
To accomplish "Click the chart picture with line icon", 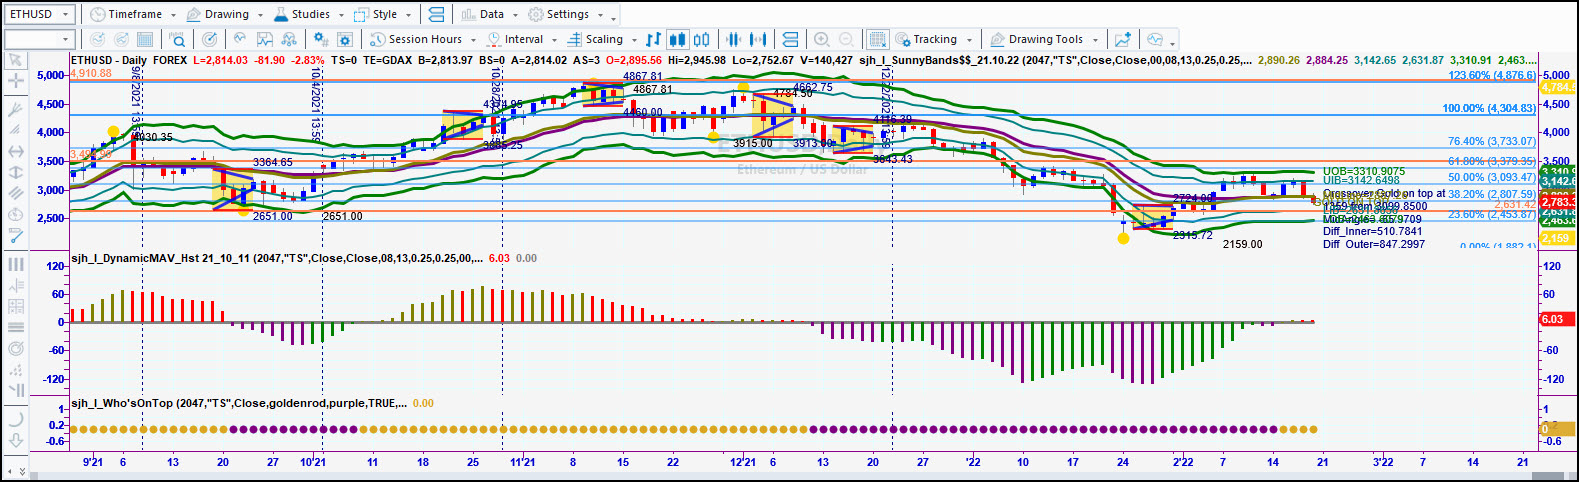I will tap(264, 39).
